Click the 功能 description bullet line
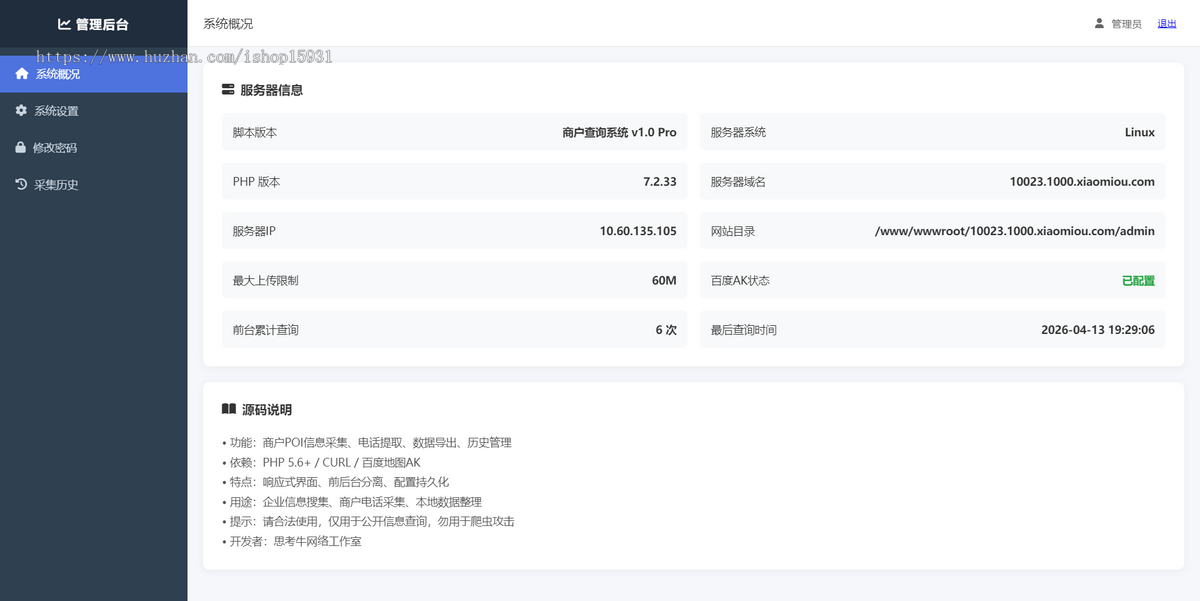The height and width of the screenshot is (601, 1200). (366, 442)
